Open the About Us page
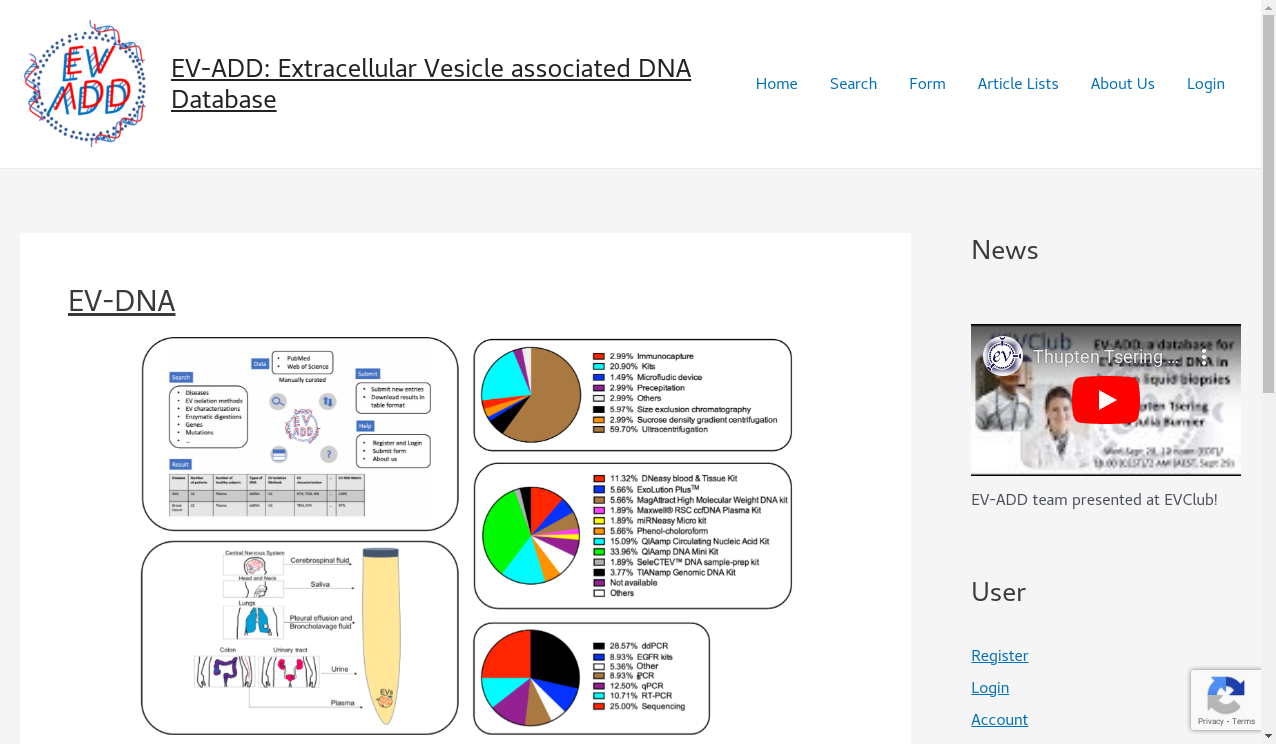1276x744 pixels. [x=1122, y=84]
